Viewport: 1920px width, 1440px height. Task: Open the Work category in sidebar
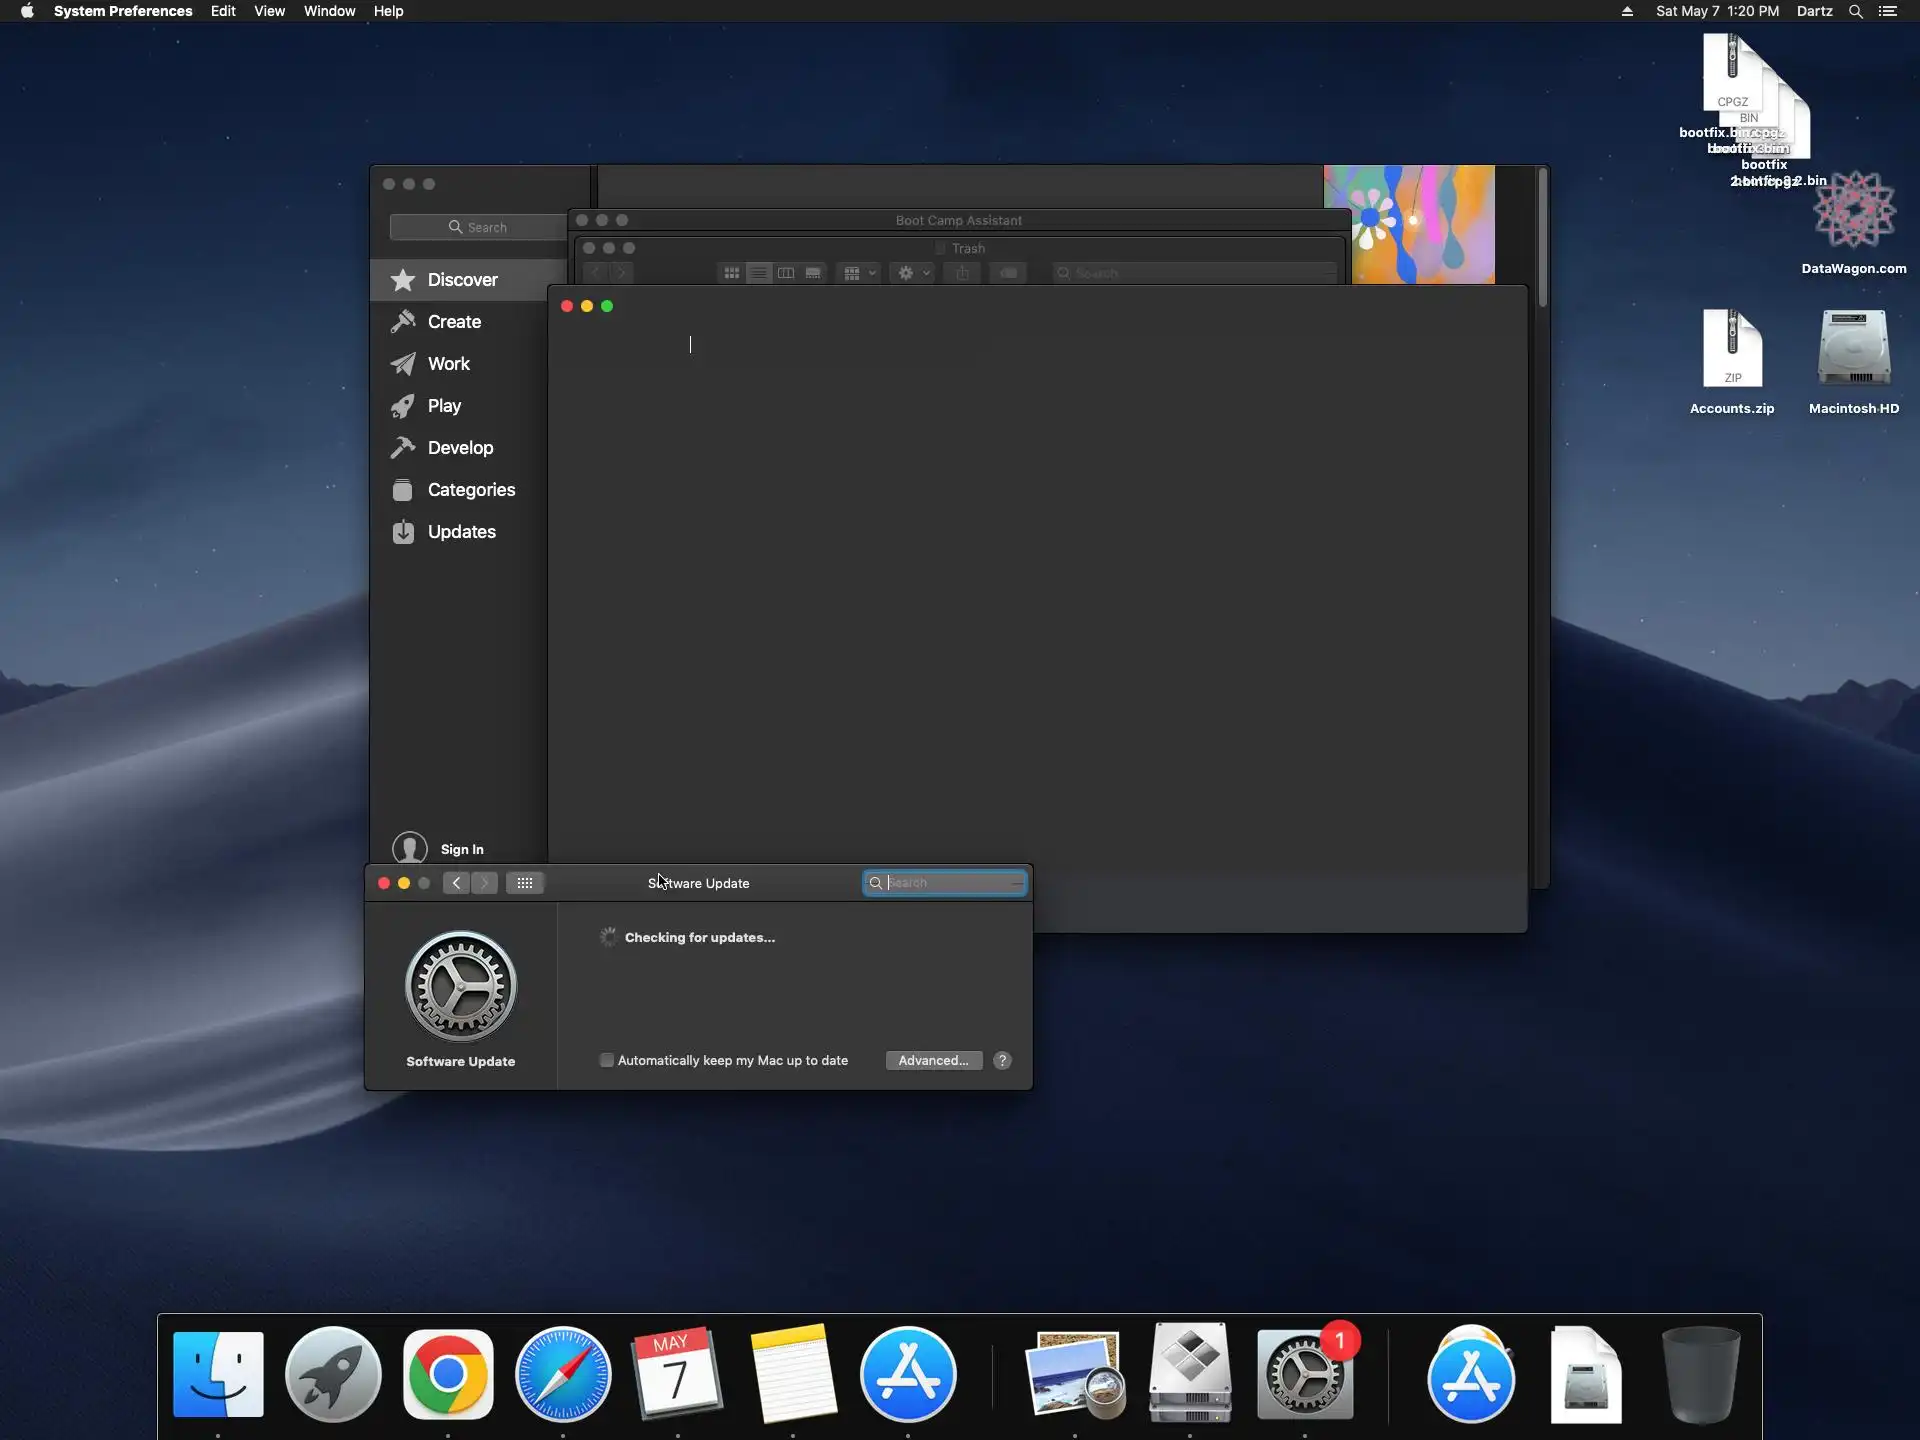[x=447, y=364]
